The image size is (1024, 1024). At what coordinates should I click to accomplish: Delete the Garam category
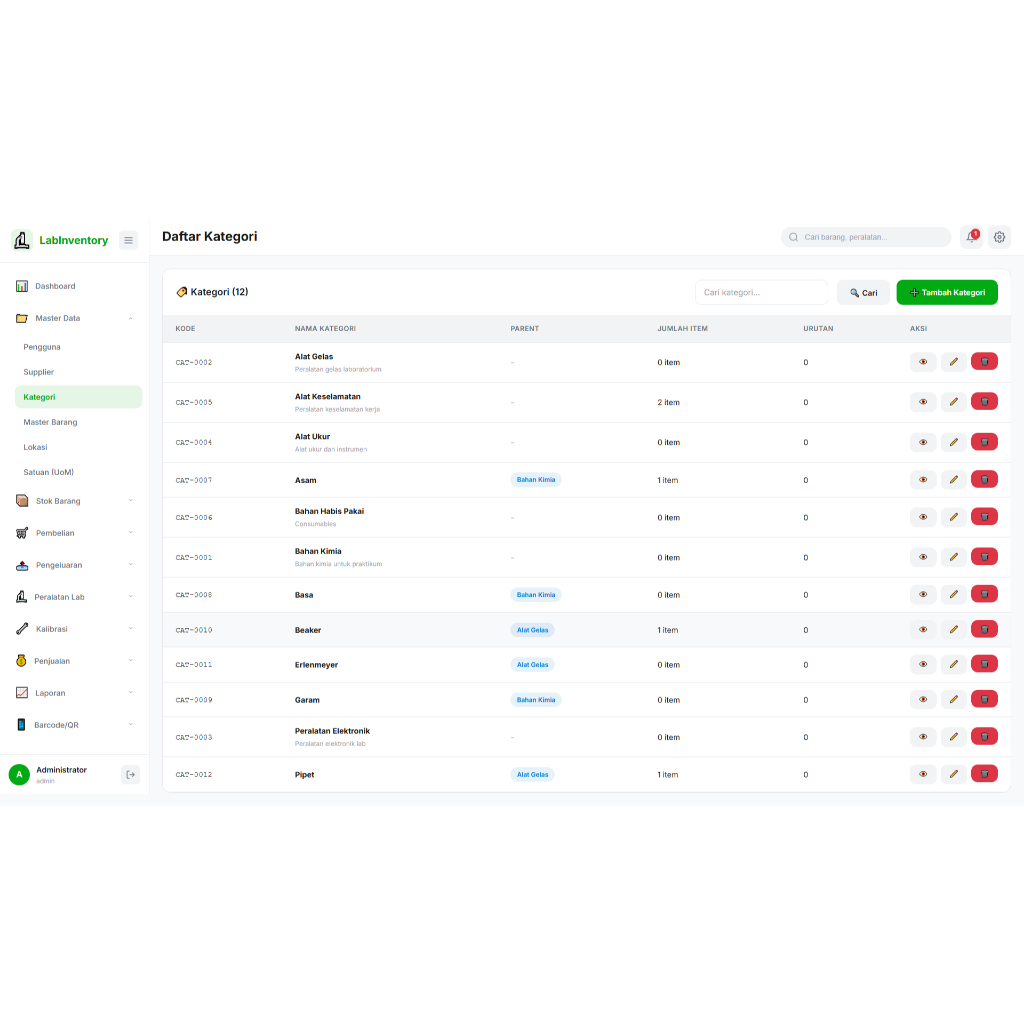pyautogui.click(x=984, y=699)
